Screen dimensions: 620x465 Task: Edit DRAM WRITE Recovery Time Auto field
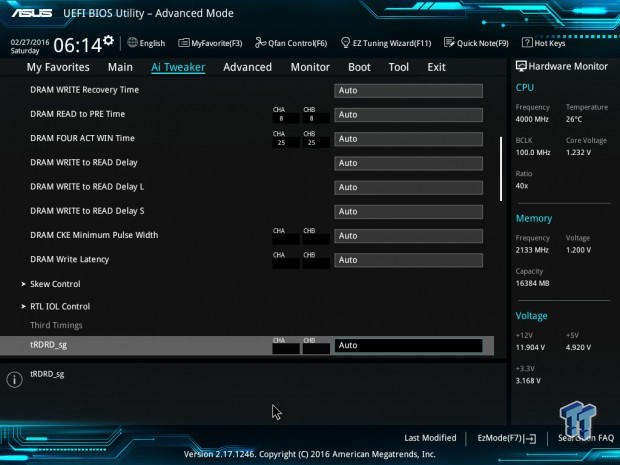[x=408, y=91]
